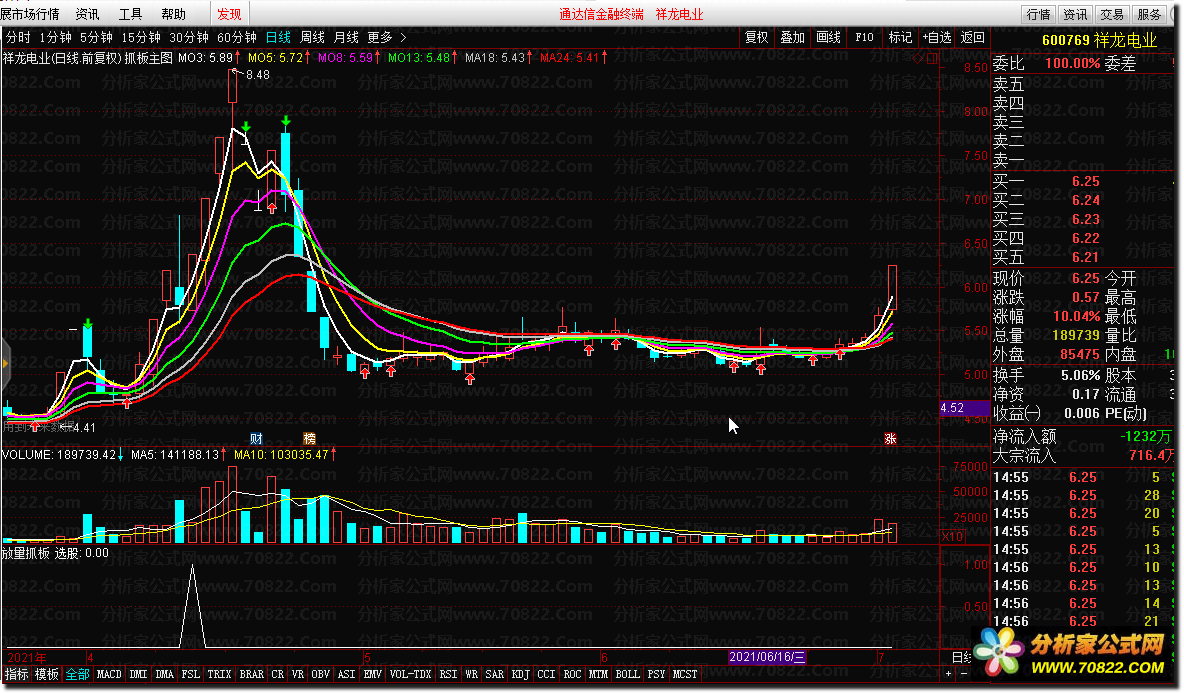The width and height of the screenshot is (1184, 693).
Task: Select the 日线 daily period
Action: coord(278,37)
